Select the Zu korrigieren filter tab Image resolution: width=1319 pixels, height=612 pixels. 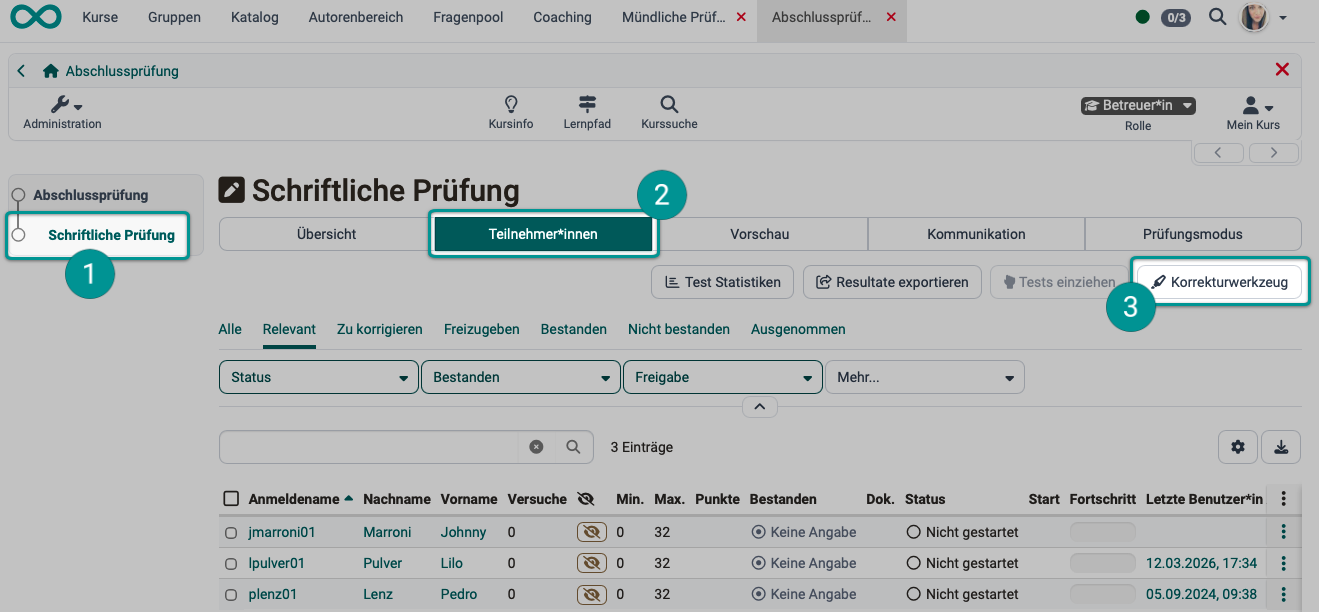tap(379, 329)
